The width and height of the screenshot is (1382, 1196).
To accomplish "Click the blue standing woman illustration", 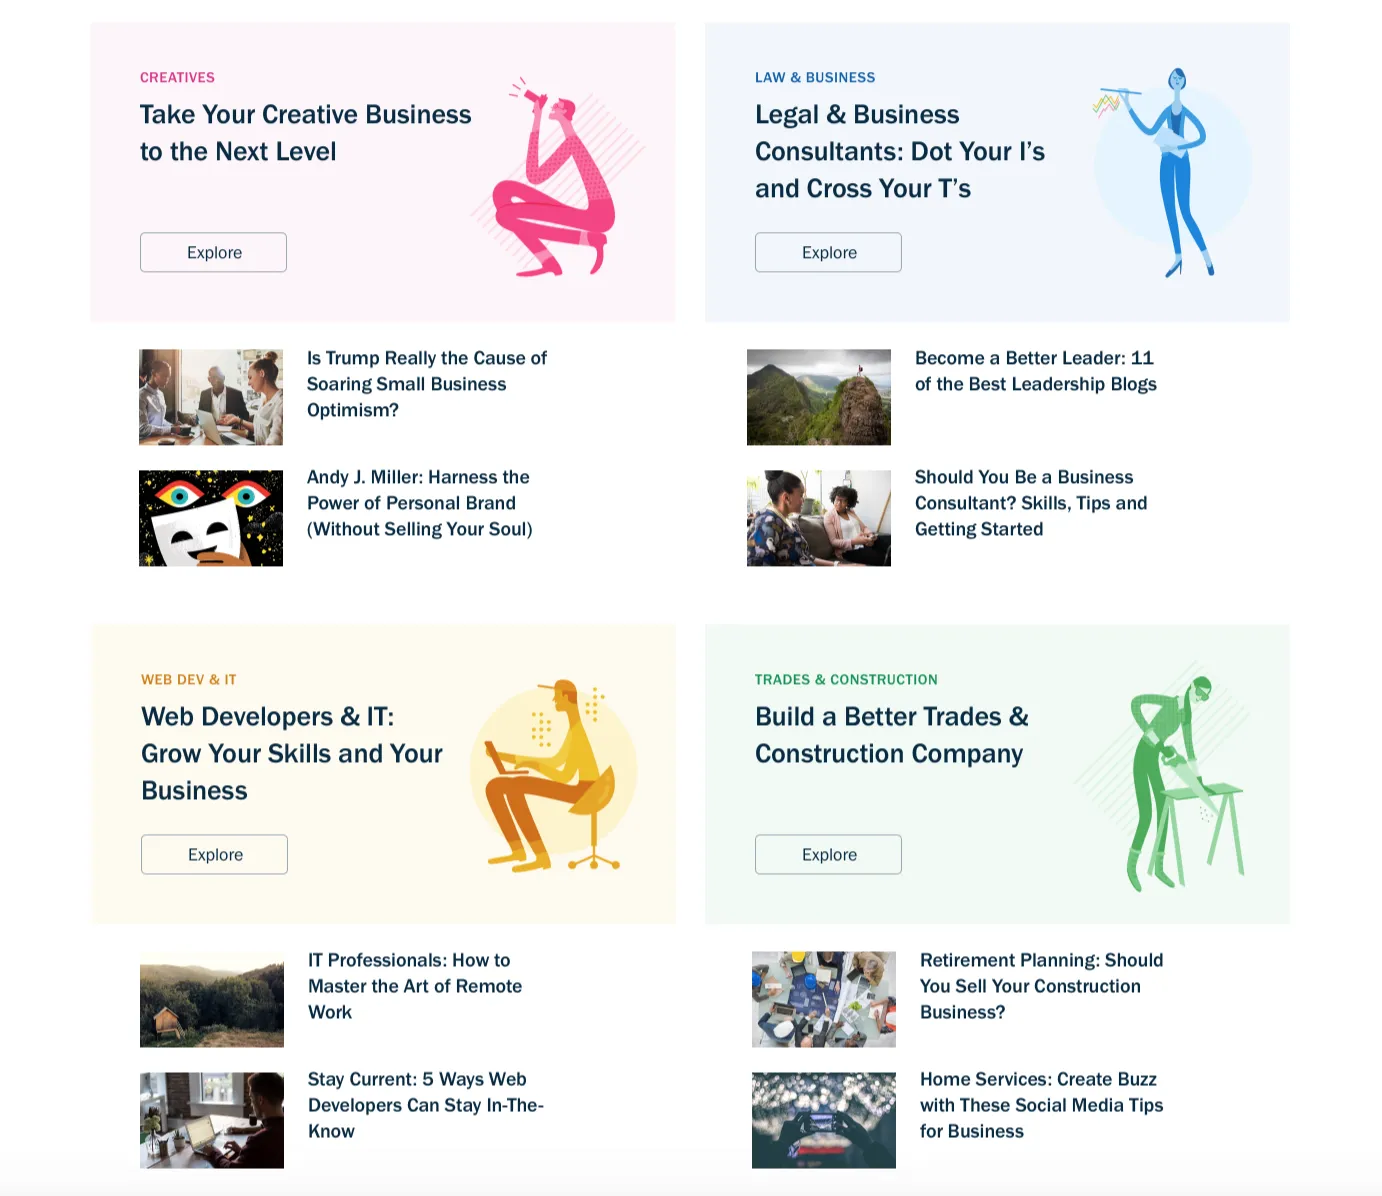I will point(1172,172).
